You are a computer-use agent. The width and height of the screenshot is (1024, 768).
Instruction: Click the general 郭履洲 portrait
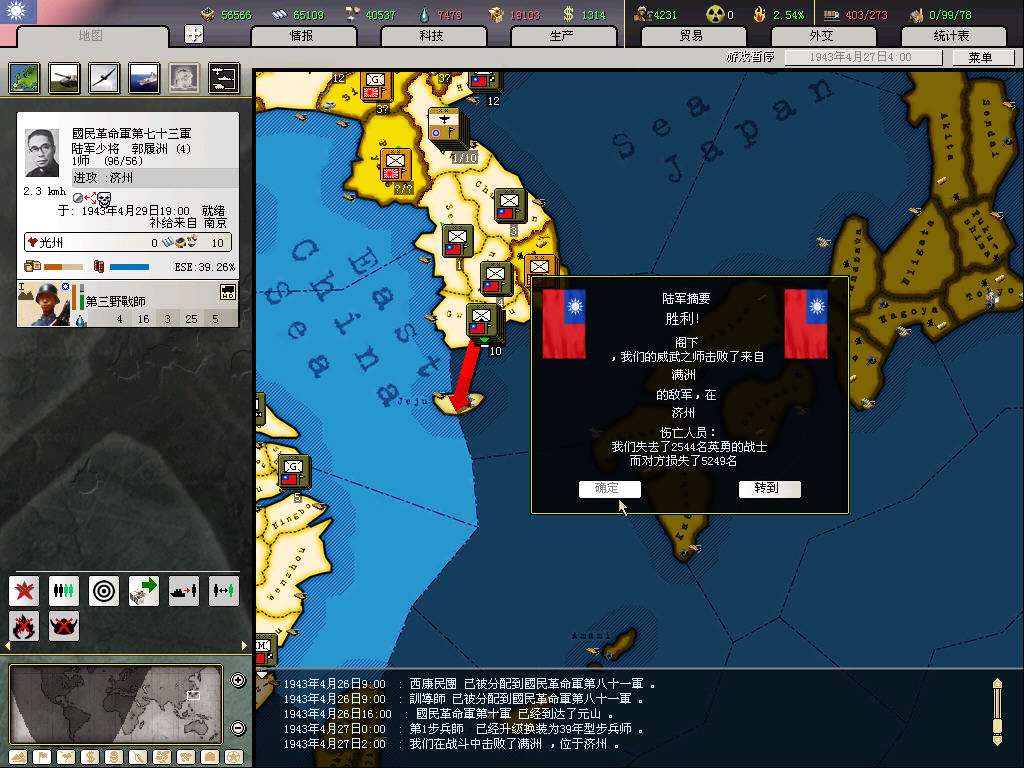pos(42,153)
